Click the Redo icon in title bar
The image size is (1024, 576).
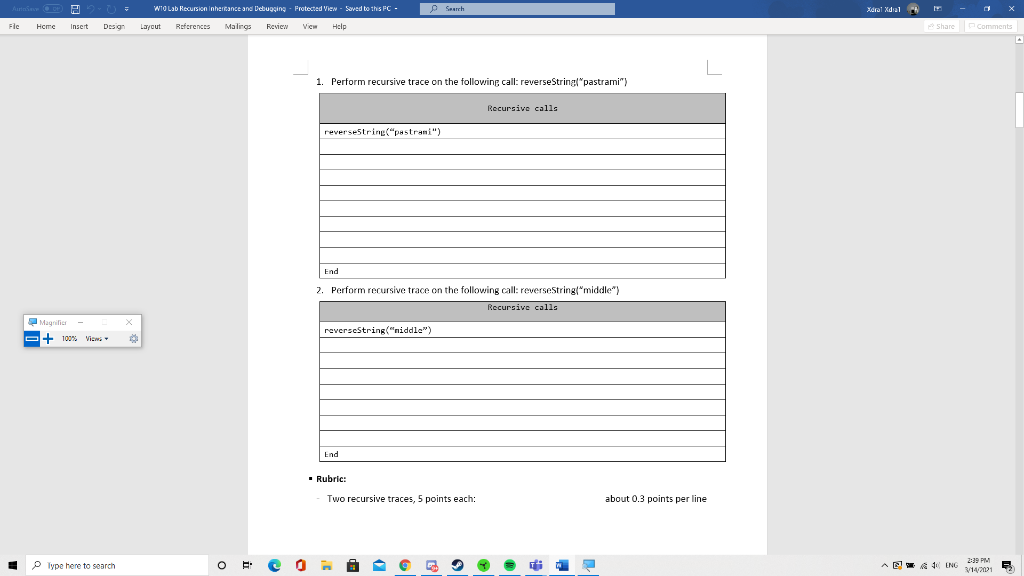[x=111, y=9]
